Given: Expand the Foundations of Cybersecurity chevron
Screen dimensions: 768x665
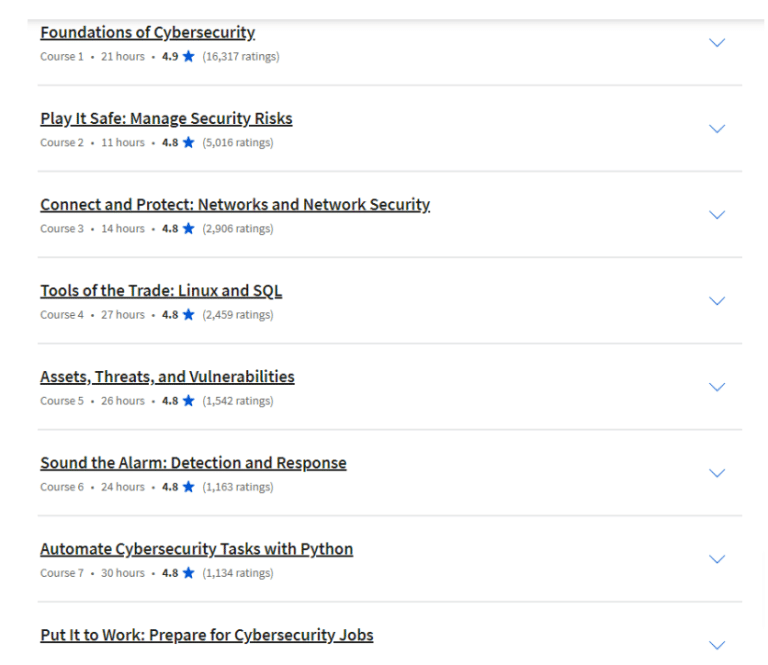Looking at the screenshot, I should tap(716, 43).
